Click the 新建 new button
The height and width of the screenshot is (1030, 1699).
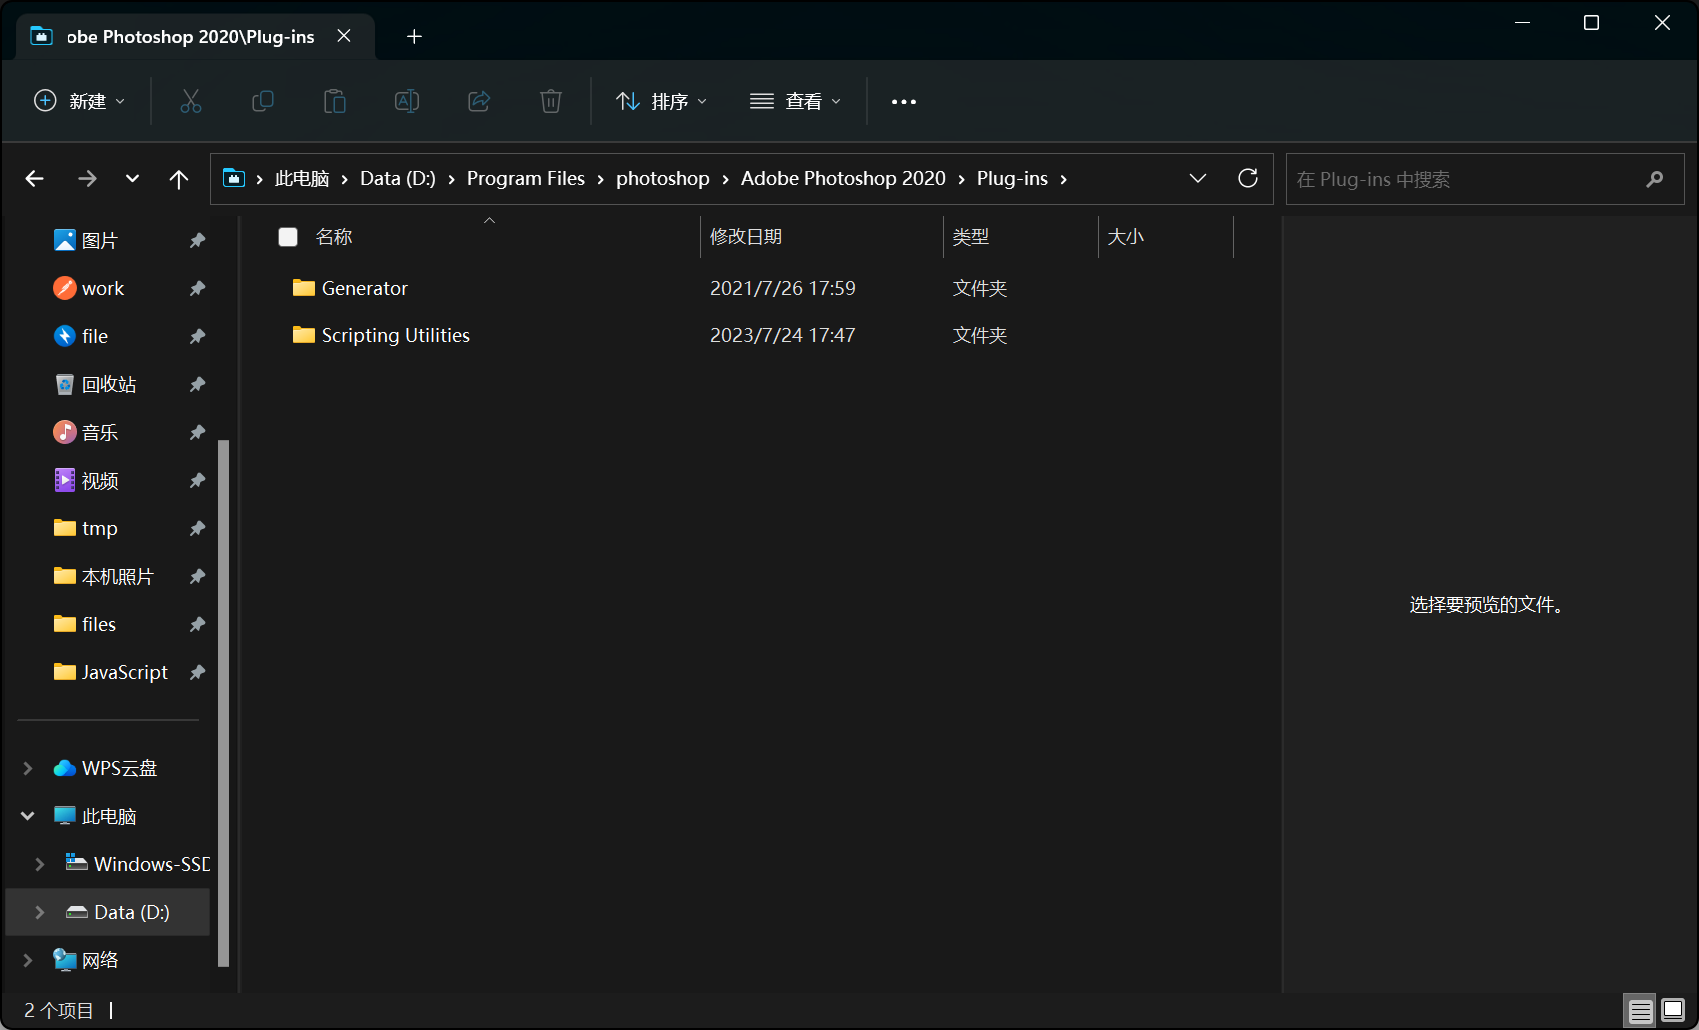[80, 101]
